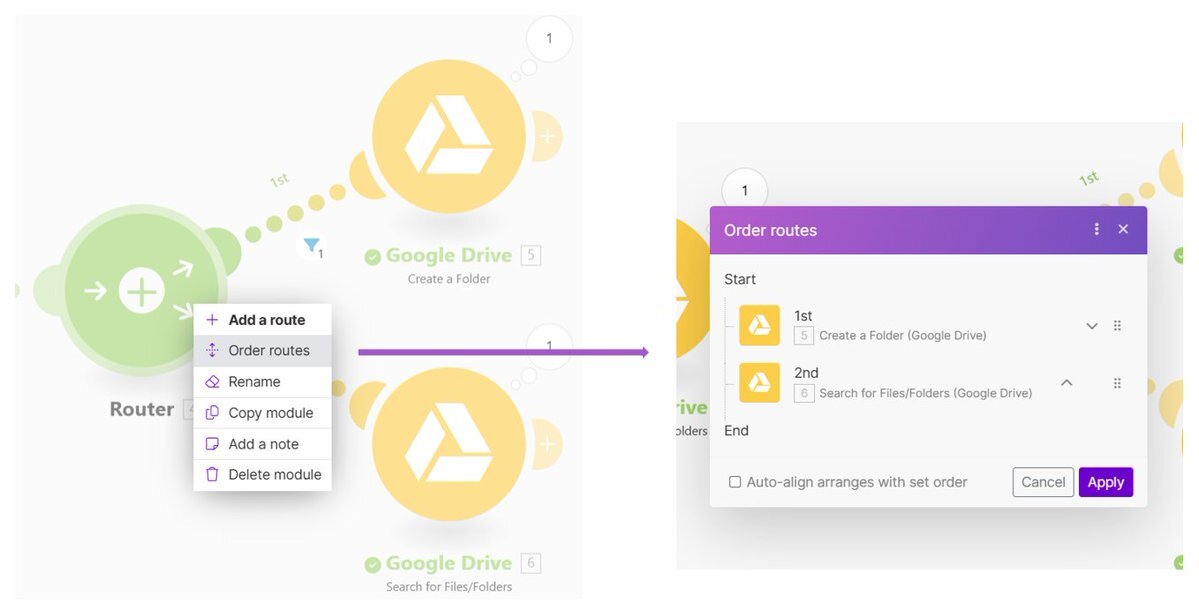Grab drag handle of 2nd route
Screen dimensions: 1199x612
(1117, 383)
